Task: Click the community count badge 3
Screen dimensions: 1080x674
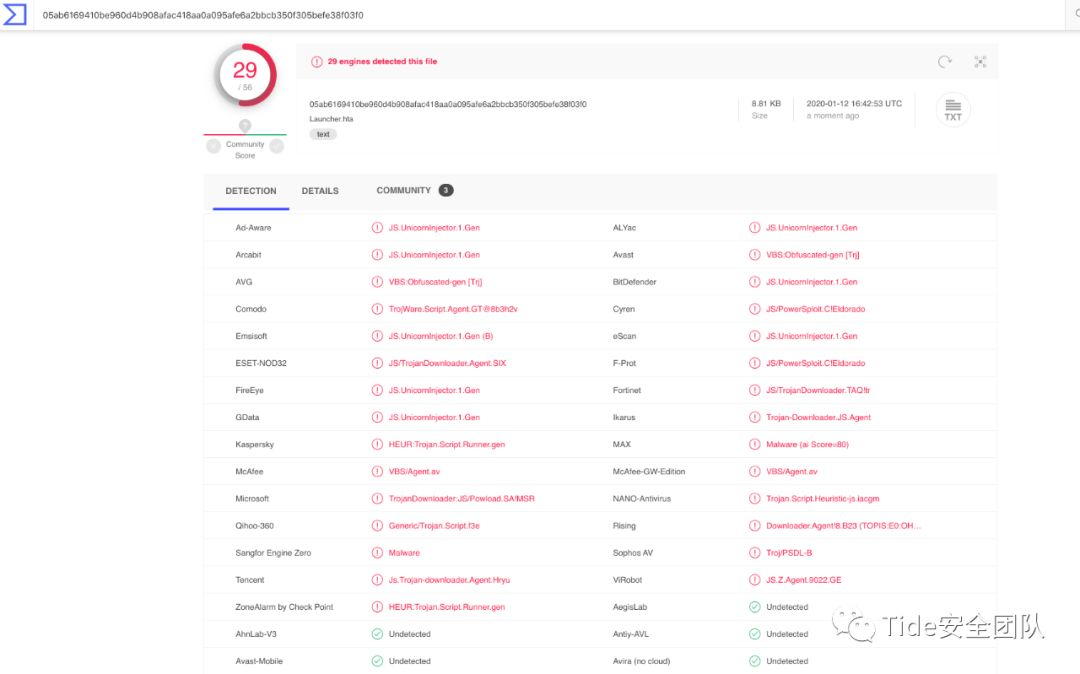Action: coord(446,190)
